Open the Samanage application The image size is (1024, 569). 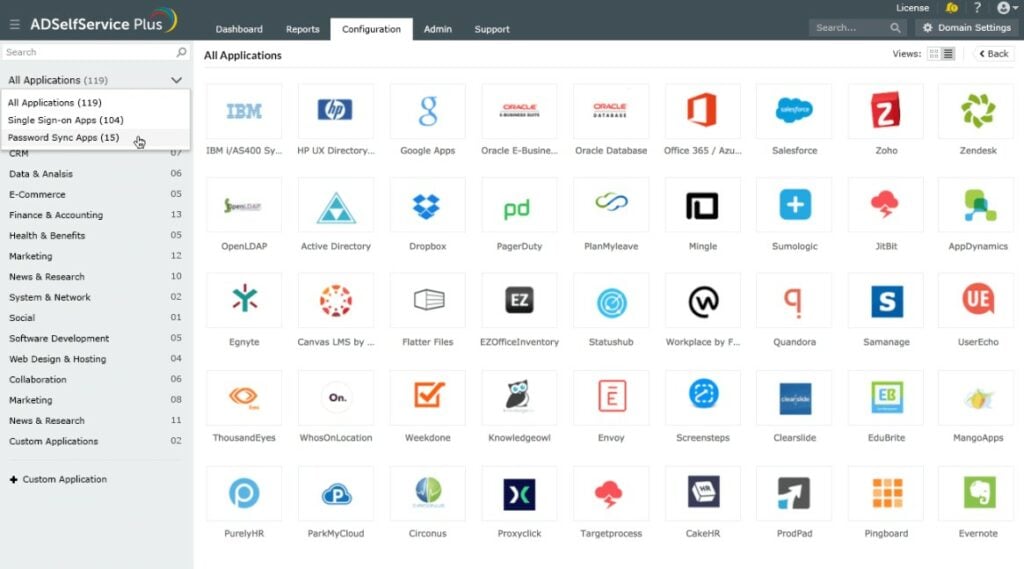[886, 301]
